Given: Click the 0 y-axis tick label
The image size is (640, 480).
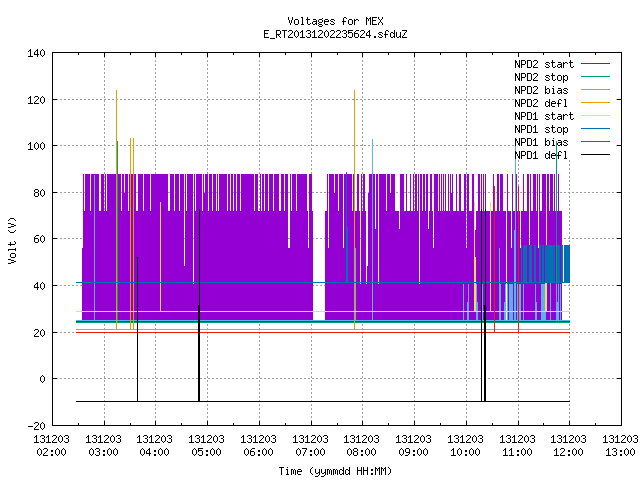Looking at the screenshot, I should click(x=42, y=379).
